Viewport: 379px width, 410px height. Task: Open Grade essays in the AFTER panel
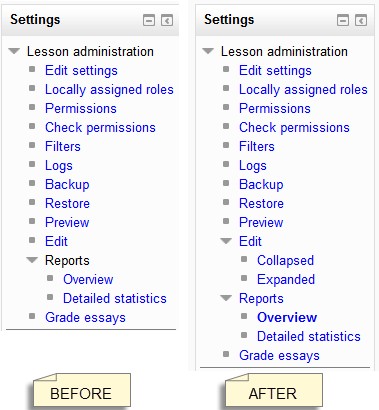point(279,356)
